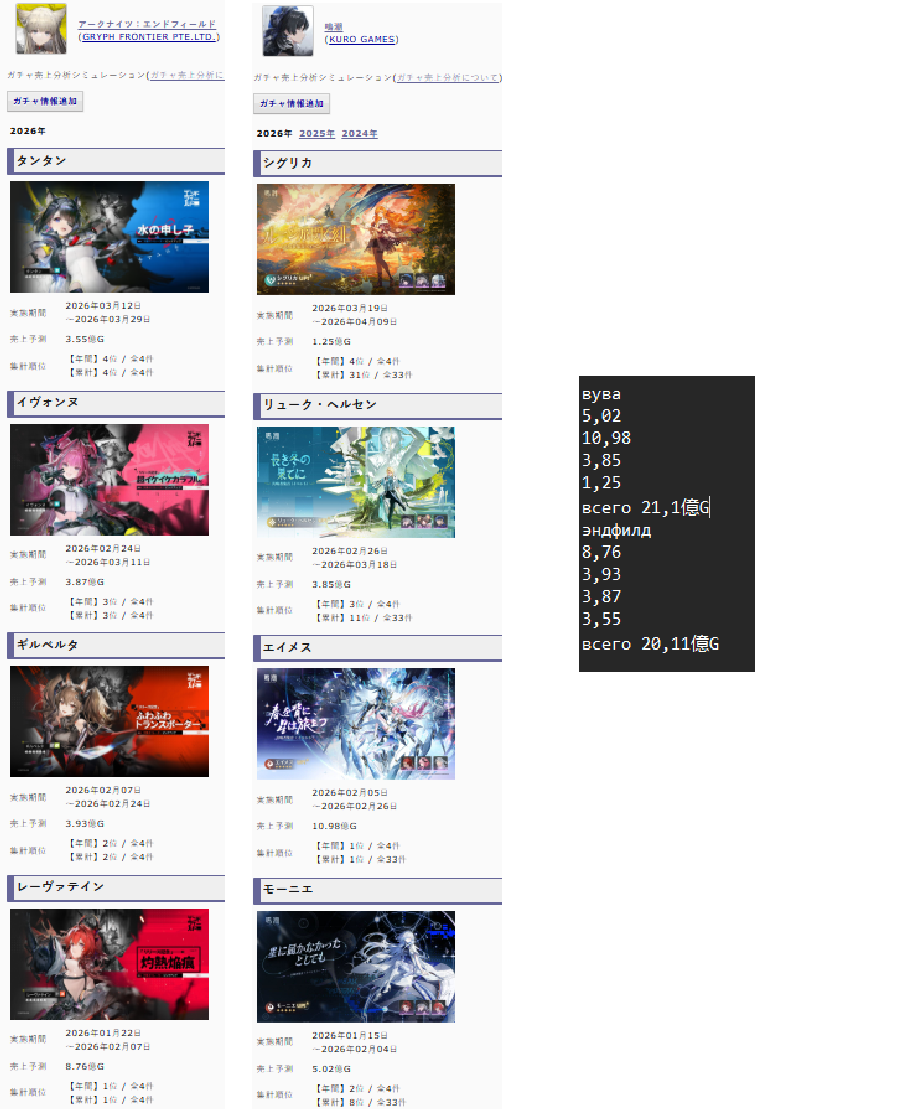Click the エイメス section heading
897x1109 pixels.
coord(378,648)
